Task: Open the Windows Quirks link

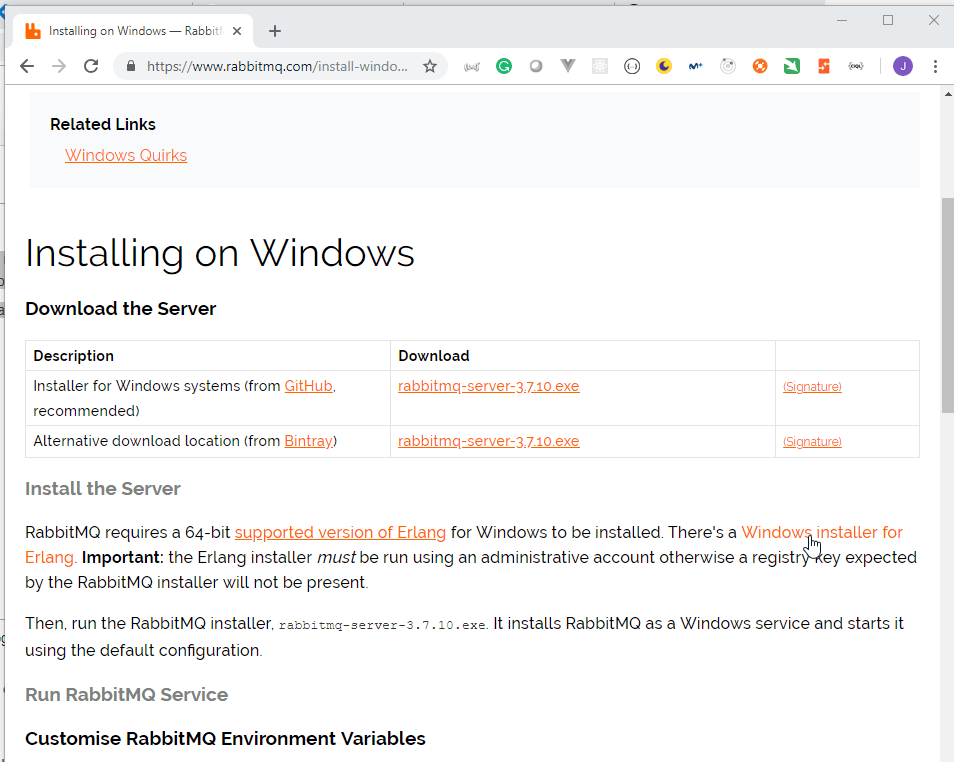Action: click(126, 155)
